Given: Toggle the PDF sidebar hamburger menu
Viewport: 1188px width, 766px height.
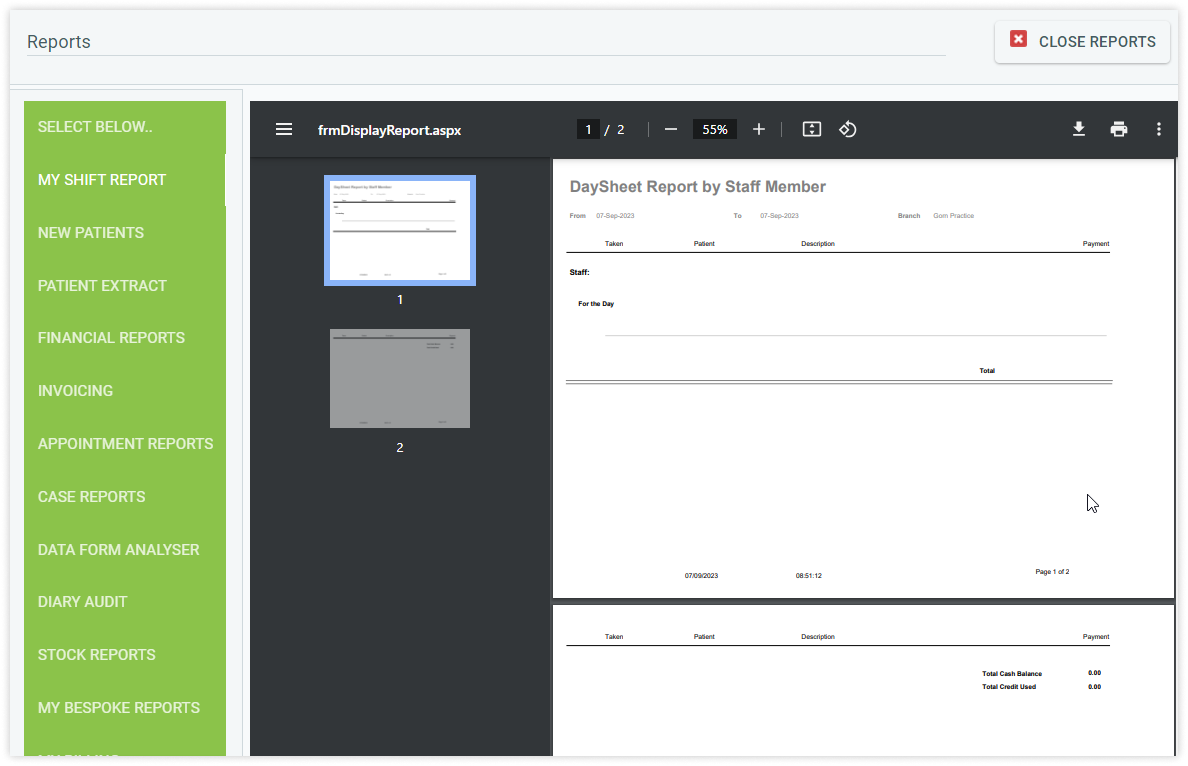Looking at the screenshot, I should tap(283, 130).
